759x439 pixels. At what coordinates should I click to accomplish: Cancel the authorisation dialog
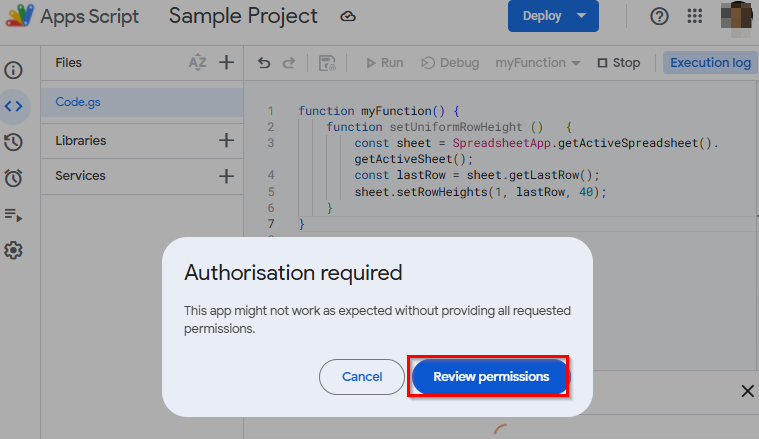(361, 377)
